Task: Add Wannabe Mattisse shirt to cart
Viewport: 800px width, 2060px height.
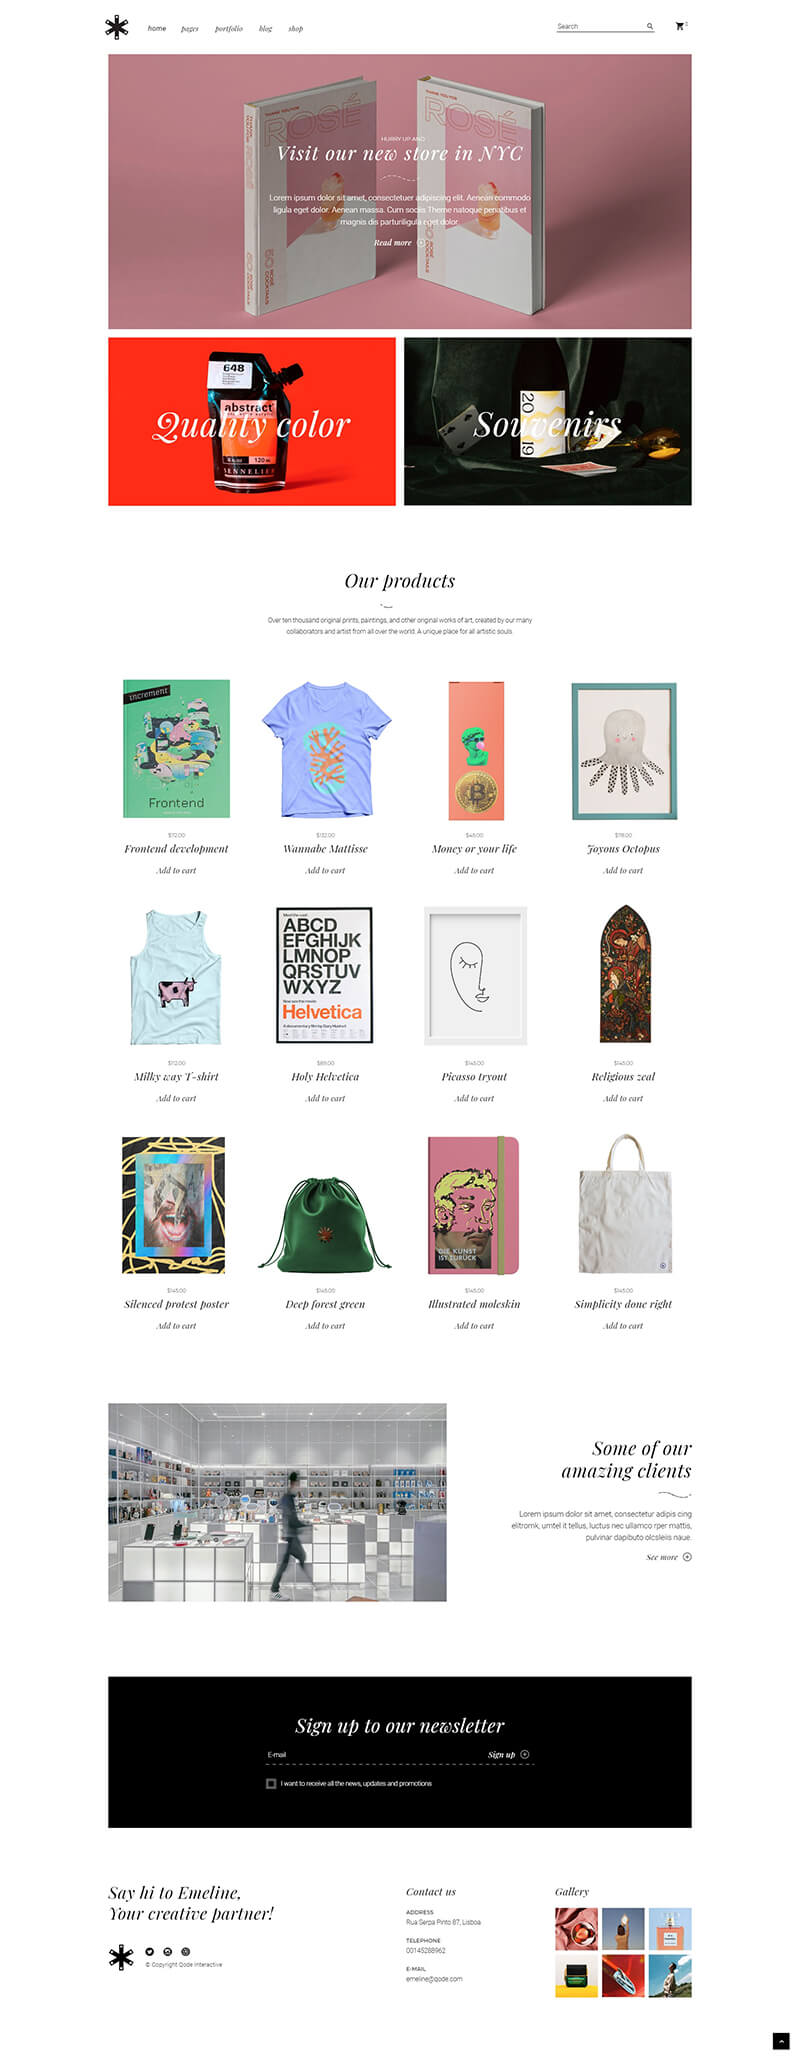Action: click(325, 871)
